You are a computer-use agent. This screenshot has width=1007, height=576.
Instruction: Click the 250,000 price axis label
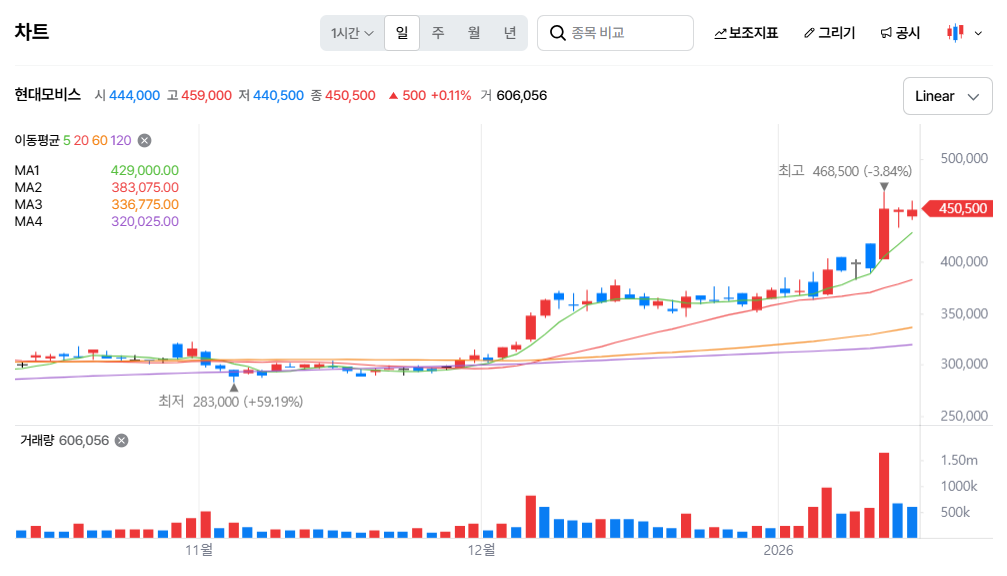pos(964,416)
